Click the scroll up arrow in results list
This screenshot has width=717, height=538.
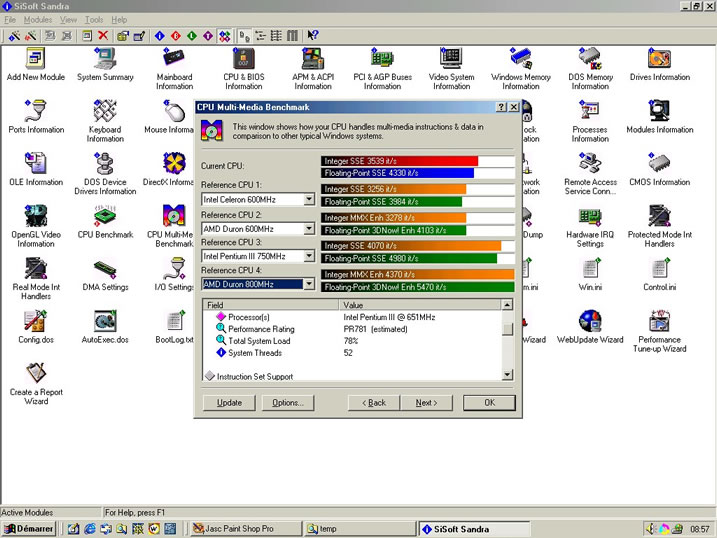[507, 304]
